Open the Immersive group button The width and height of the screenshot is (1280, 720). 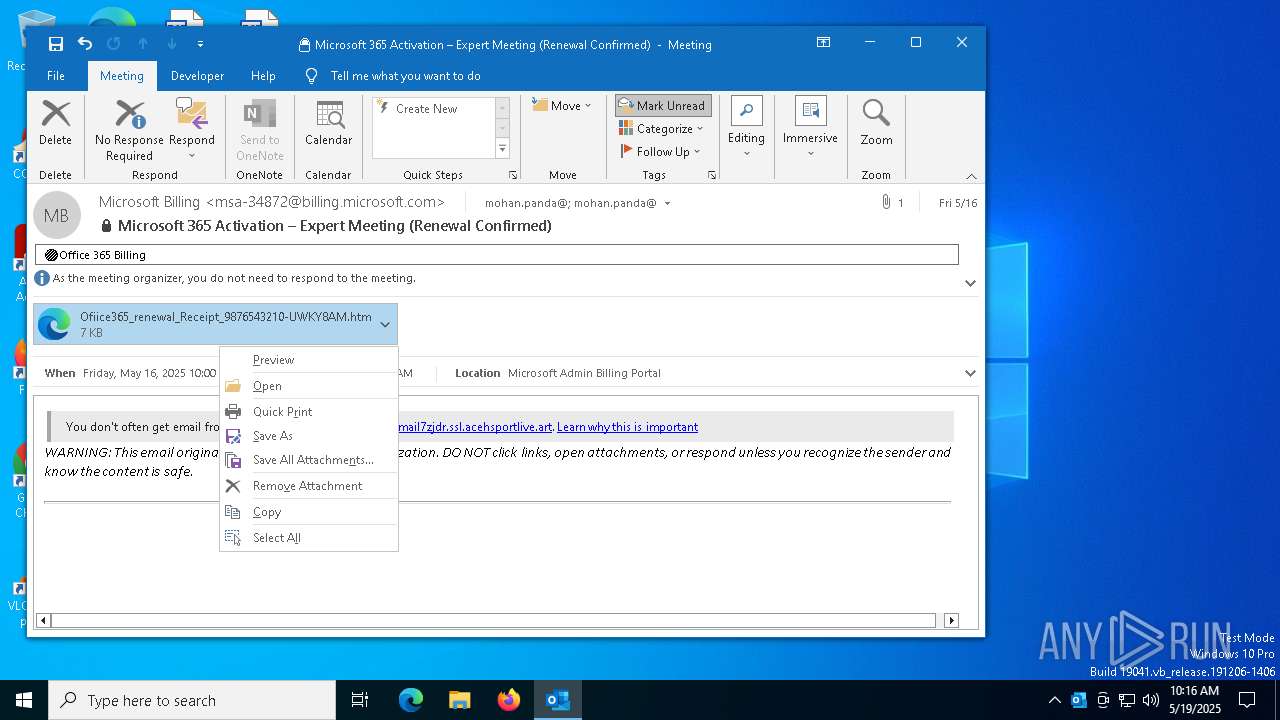pyautogui.click(x=810, y=128)
